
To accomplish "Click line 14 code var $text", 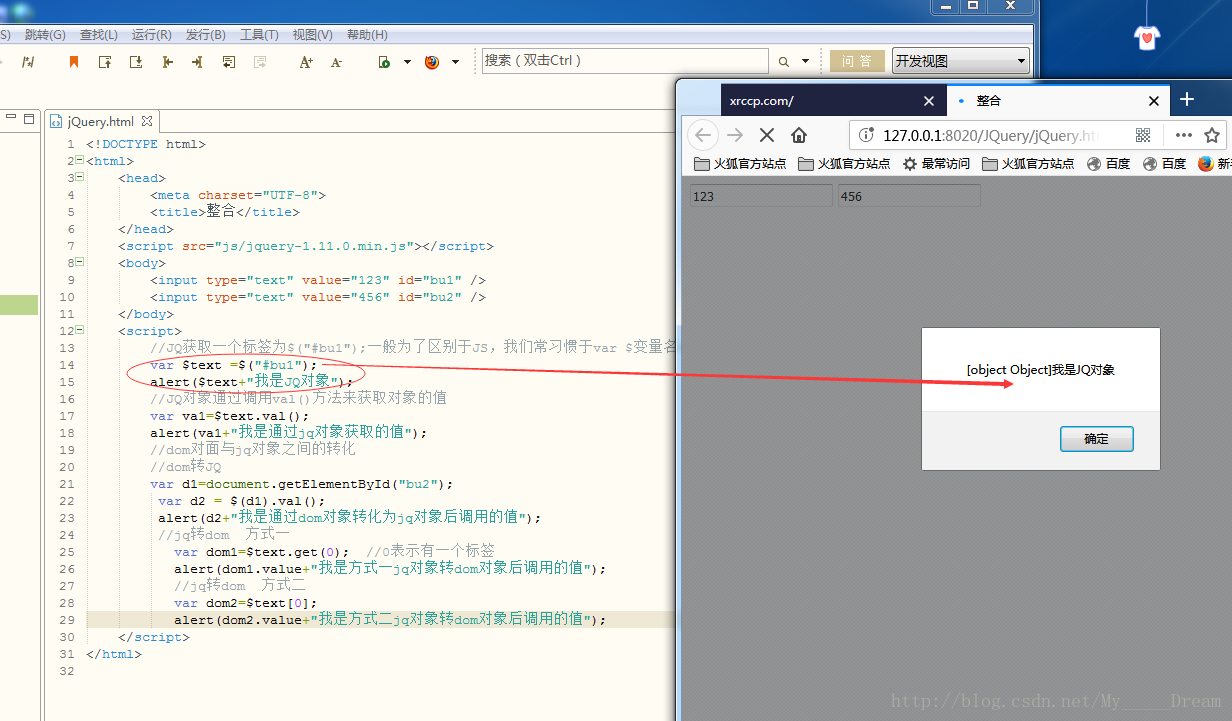I will pos(234,365).
